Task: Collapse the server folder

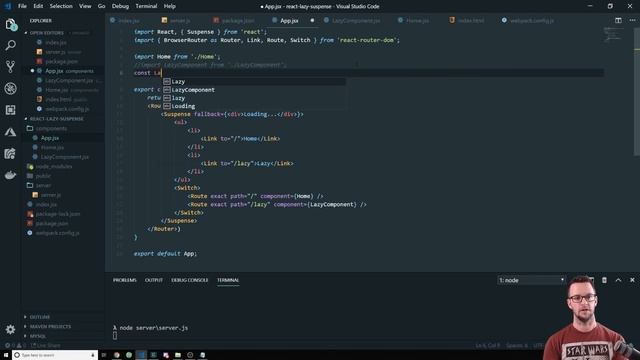Action: 43,185
